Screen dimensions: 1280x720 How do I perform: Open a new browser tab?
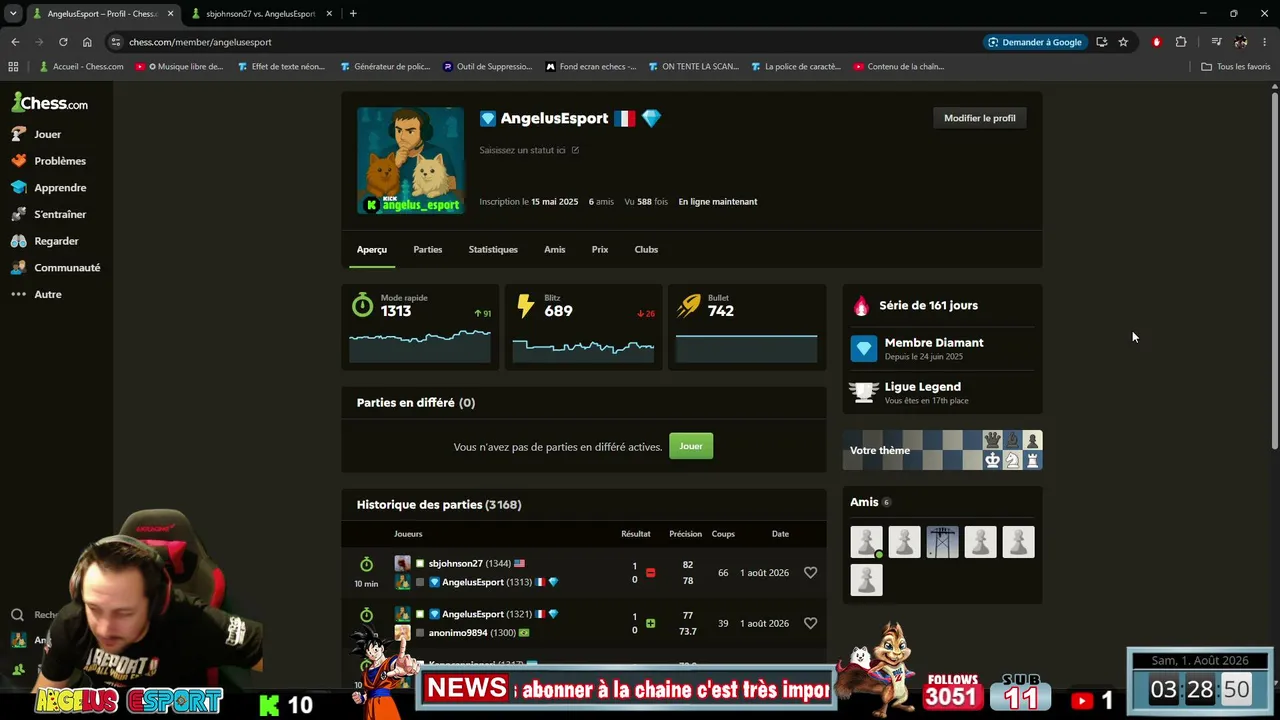pyautogui.click(x=353, y=14)
